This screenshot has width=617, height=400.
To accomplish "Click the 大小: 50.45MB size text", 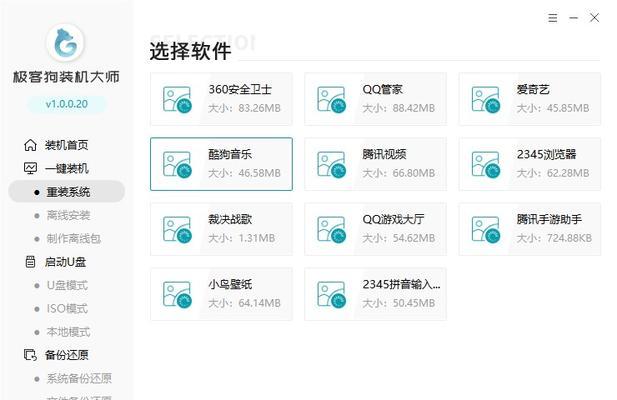I will click(x=399, y=303).
